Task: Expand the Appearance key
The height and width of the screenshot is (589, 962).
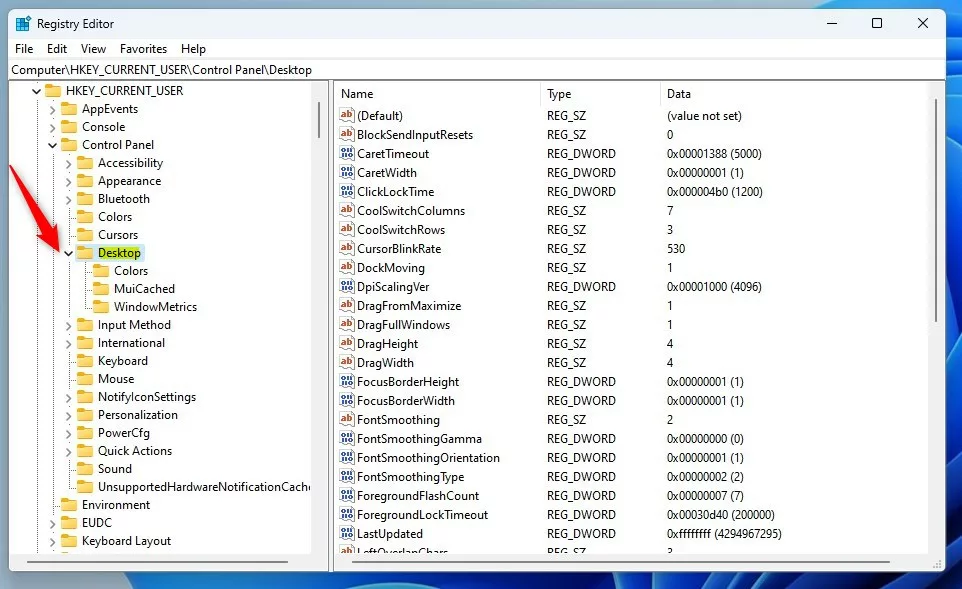Action: pyautogui.click(x=68, y=182)
